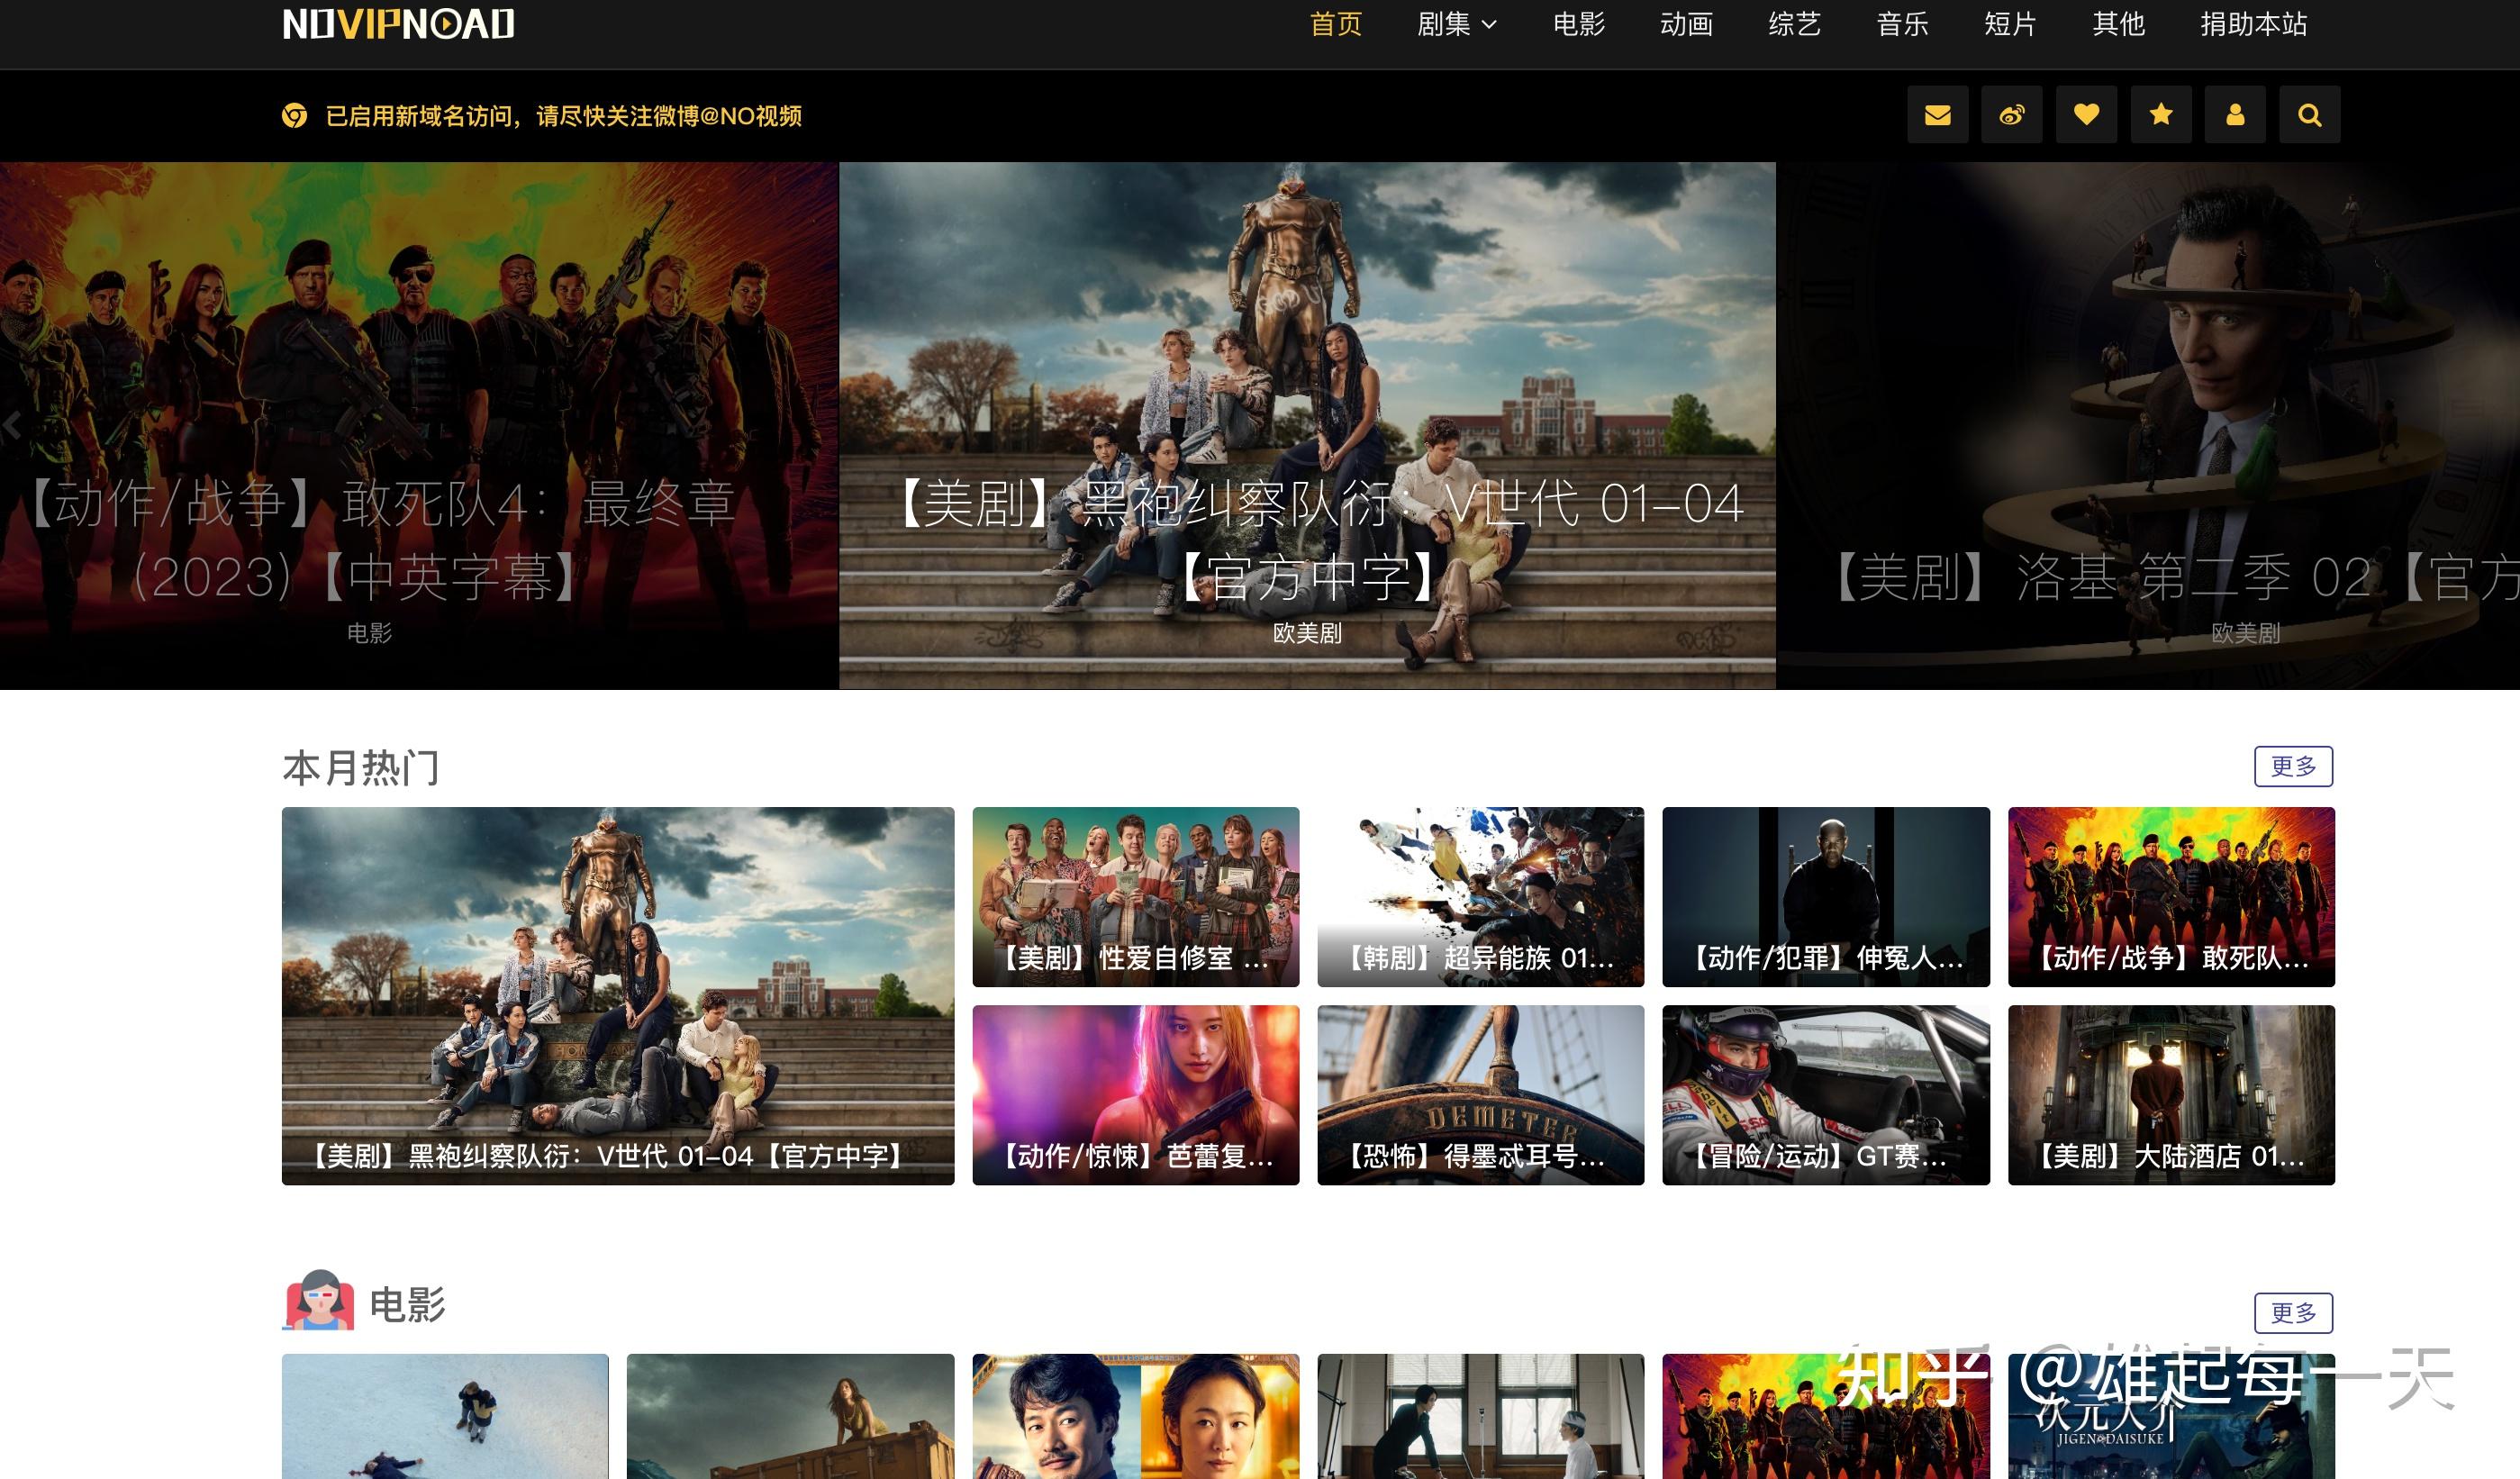Open the snowy aerial scene movie thumbnail
2520x1479 pixels.
(x=445, y=1416)
